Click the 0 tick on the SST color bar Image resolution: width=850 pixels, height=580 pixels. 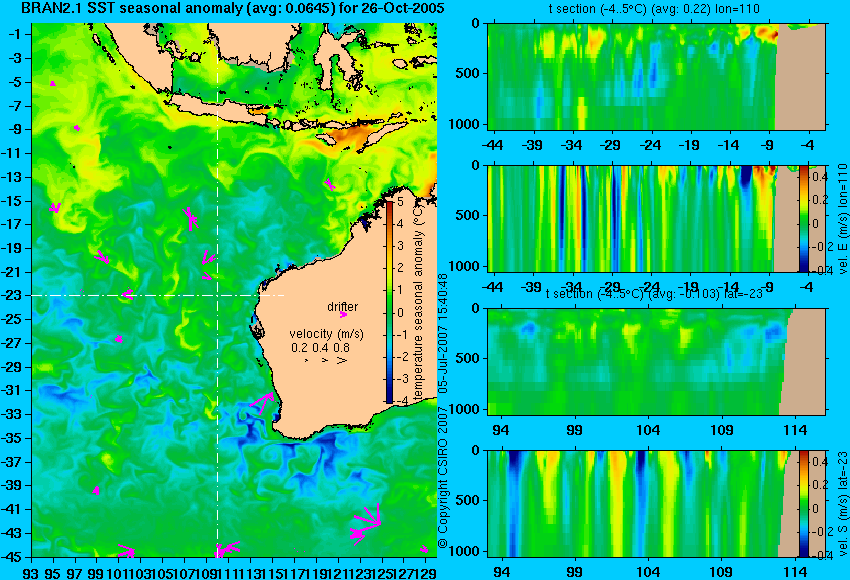point(400,313)
